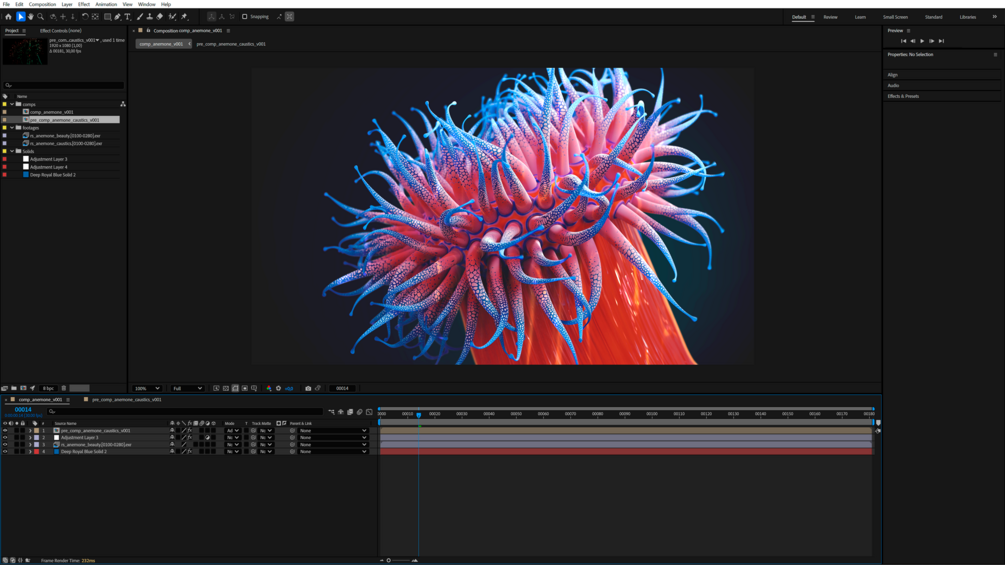The width and height of the screenshot is (1005, 565).
Task: Create a new folder in Project panel
Action: 13,388
